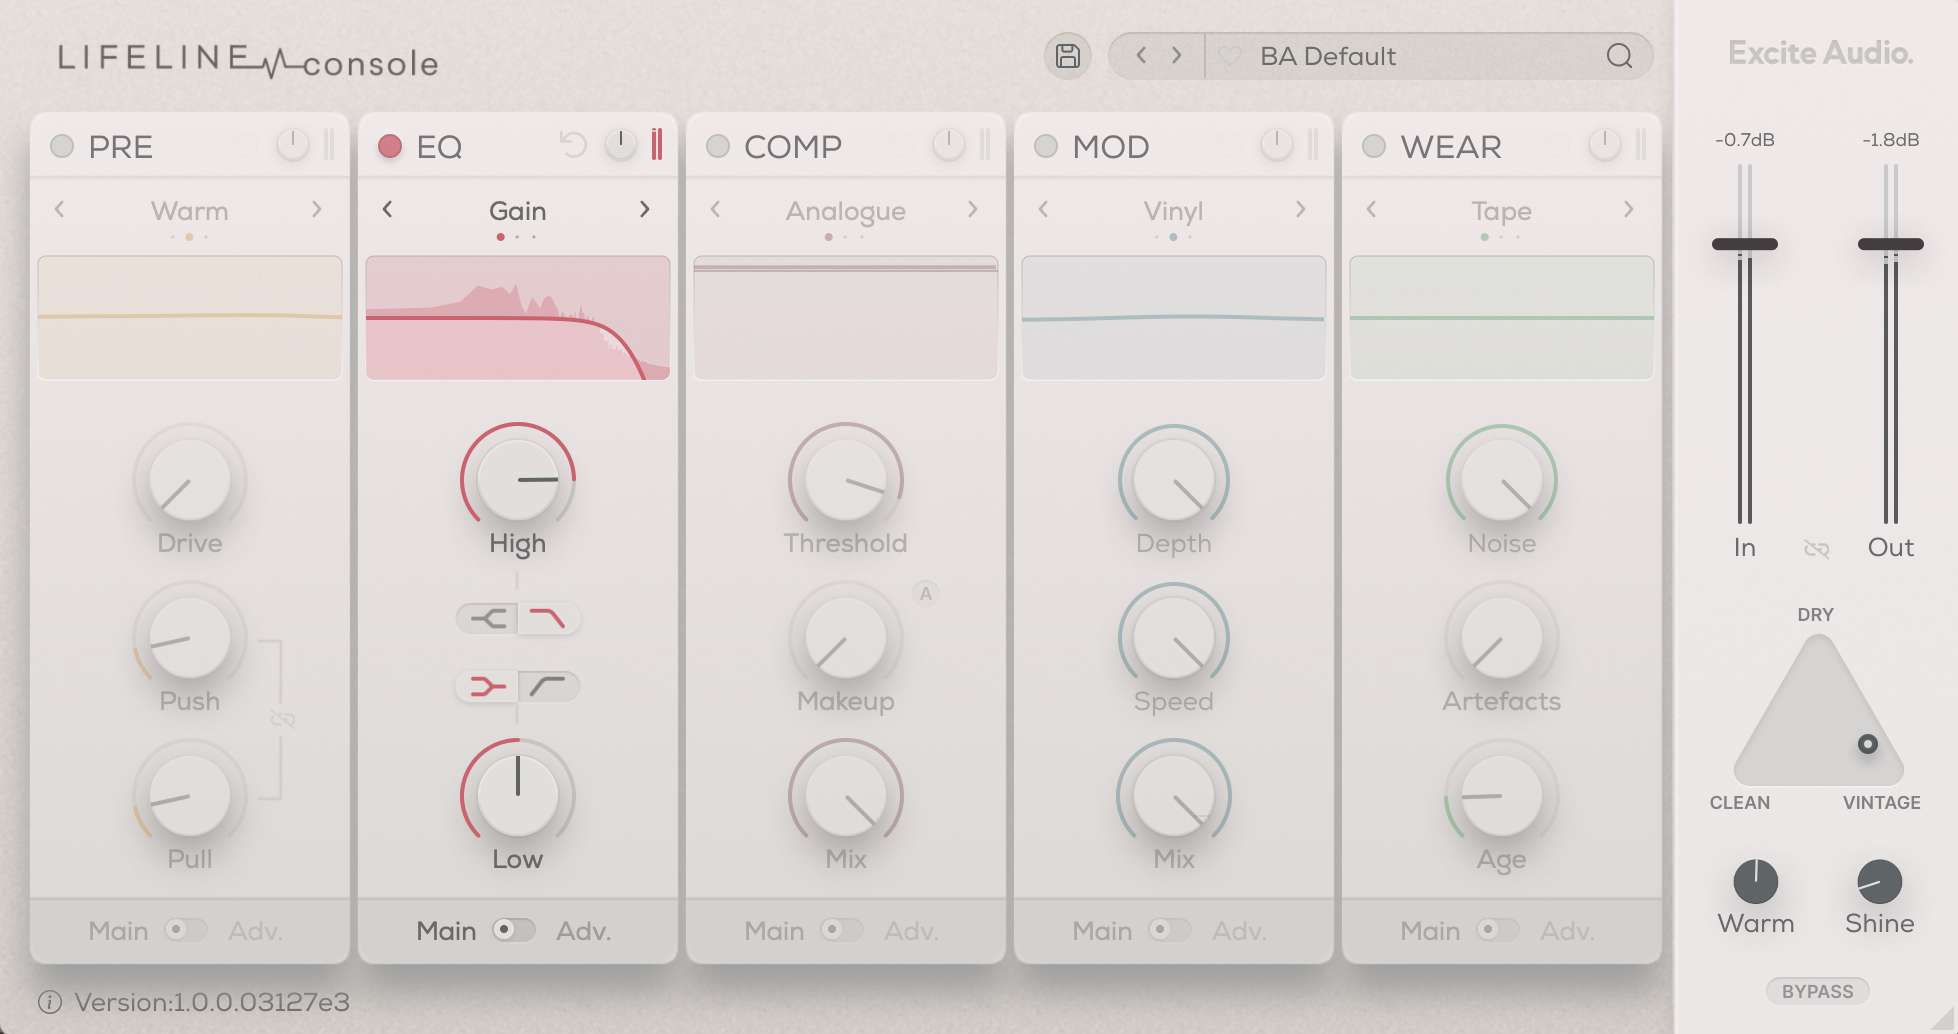Click the save preset floppy disk icon
The image size is (1958, 1034).
pos(1067,56)
